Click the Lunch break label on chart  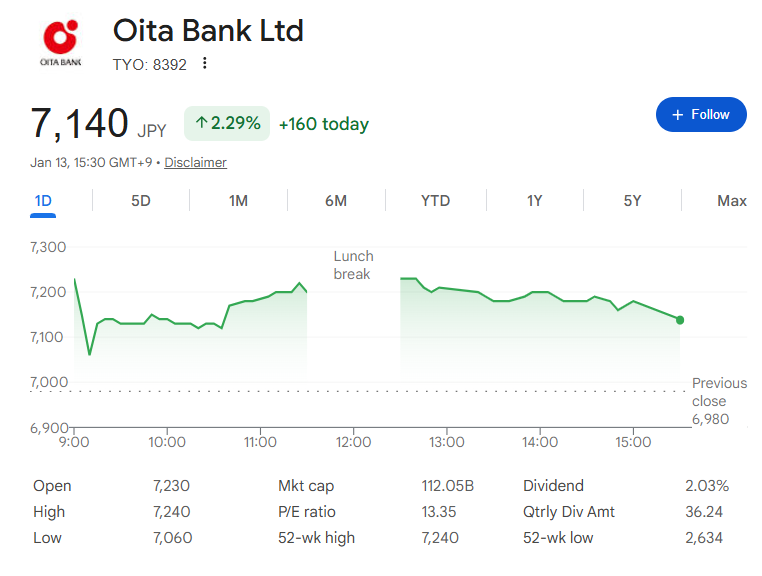(352, 265)
